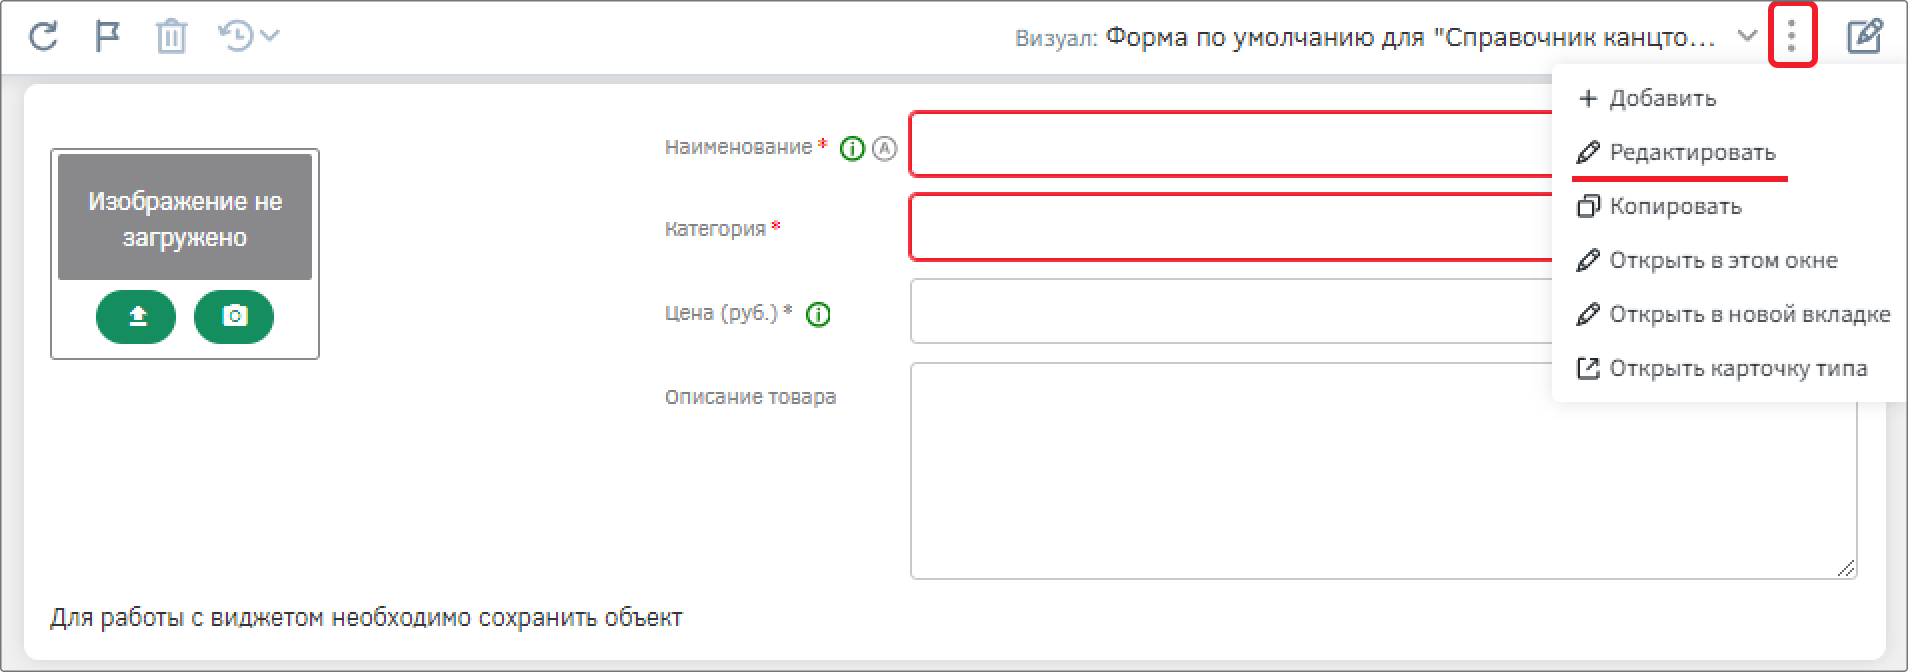
Task: Click info icon next to Наименование
Action: [852, 149]
